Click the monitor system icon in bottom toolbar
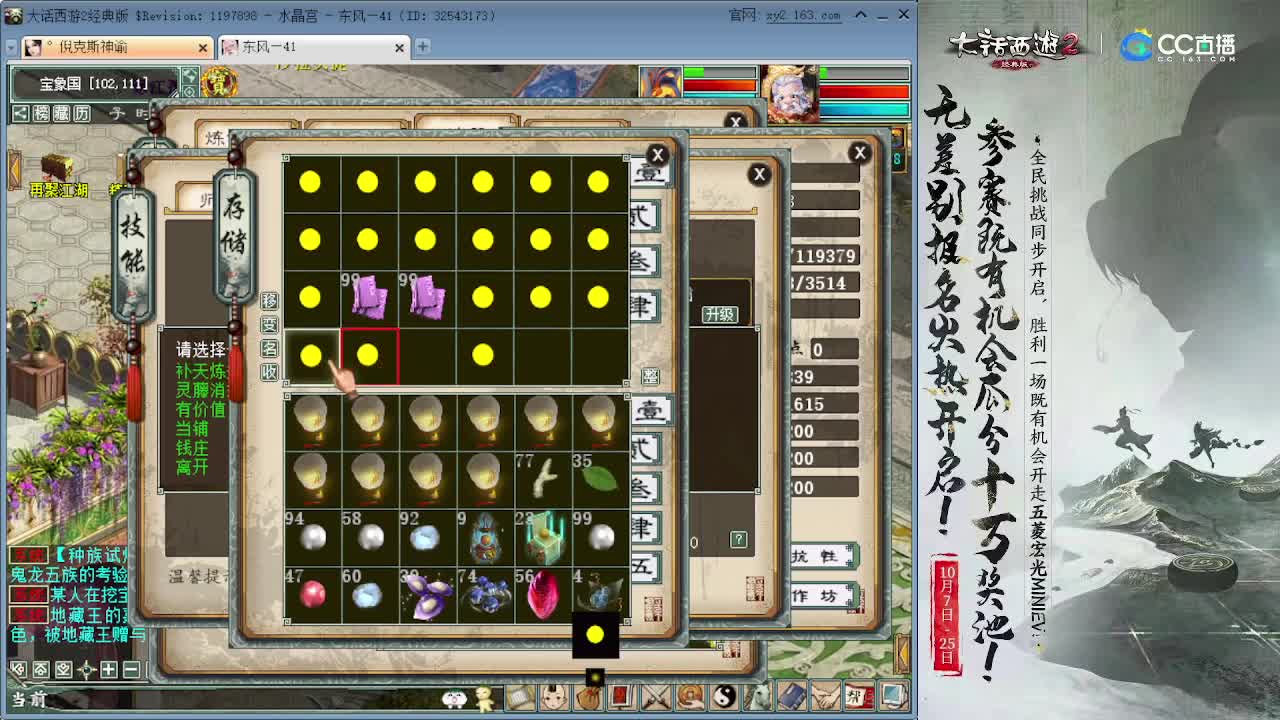Screen dimensions: 1280x720 pos(893,697)
